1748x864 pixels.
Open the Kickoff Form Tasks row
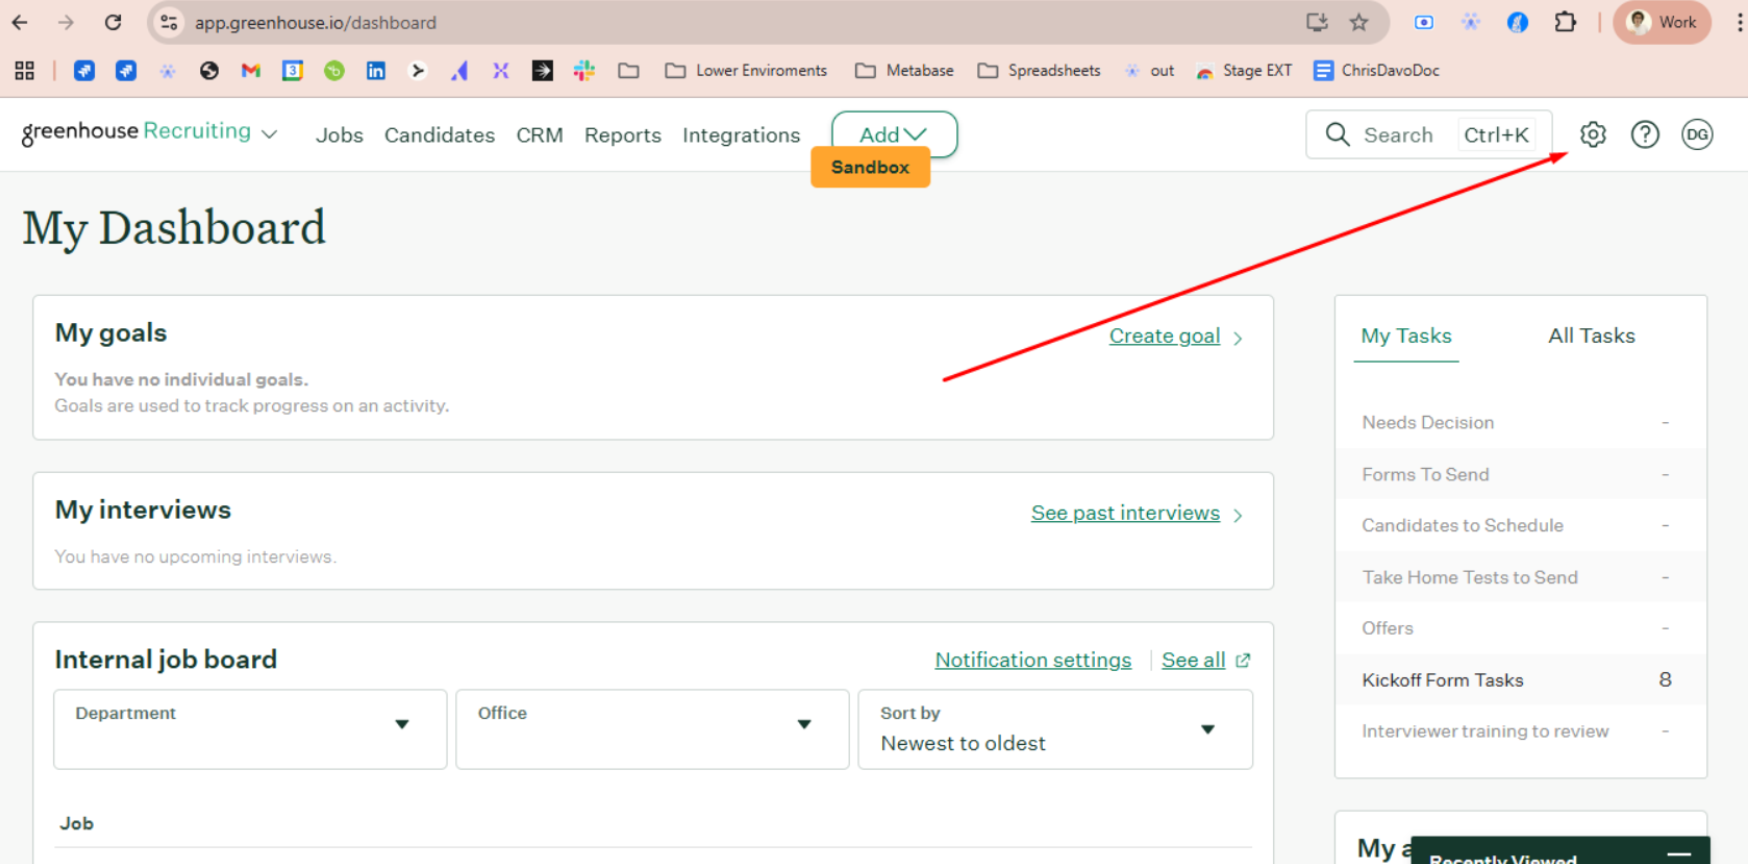[1520, 680]
